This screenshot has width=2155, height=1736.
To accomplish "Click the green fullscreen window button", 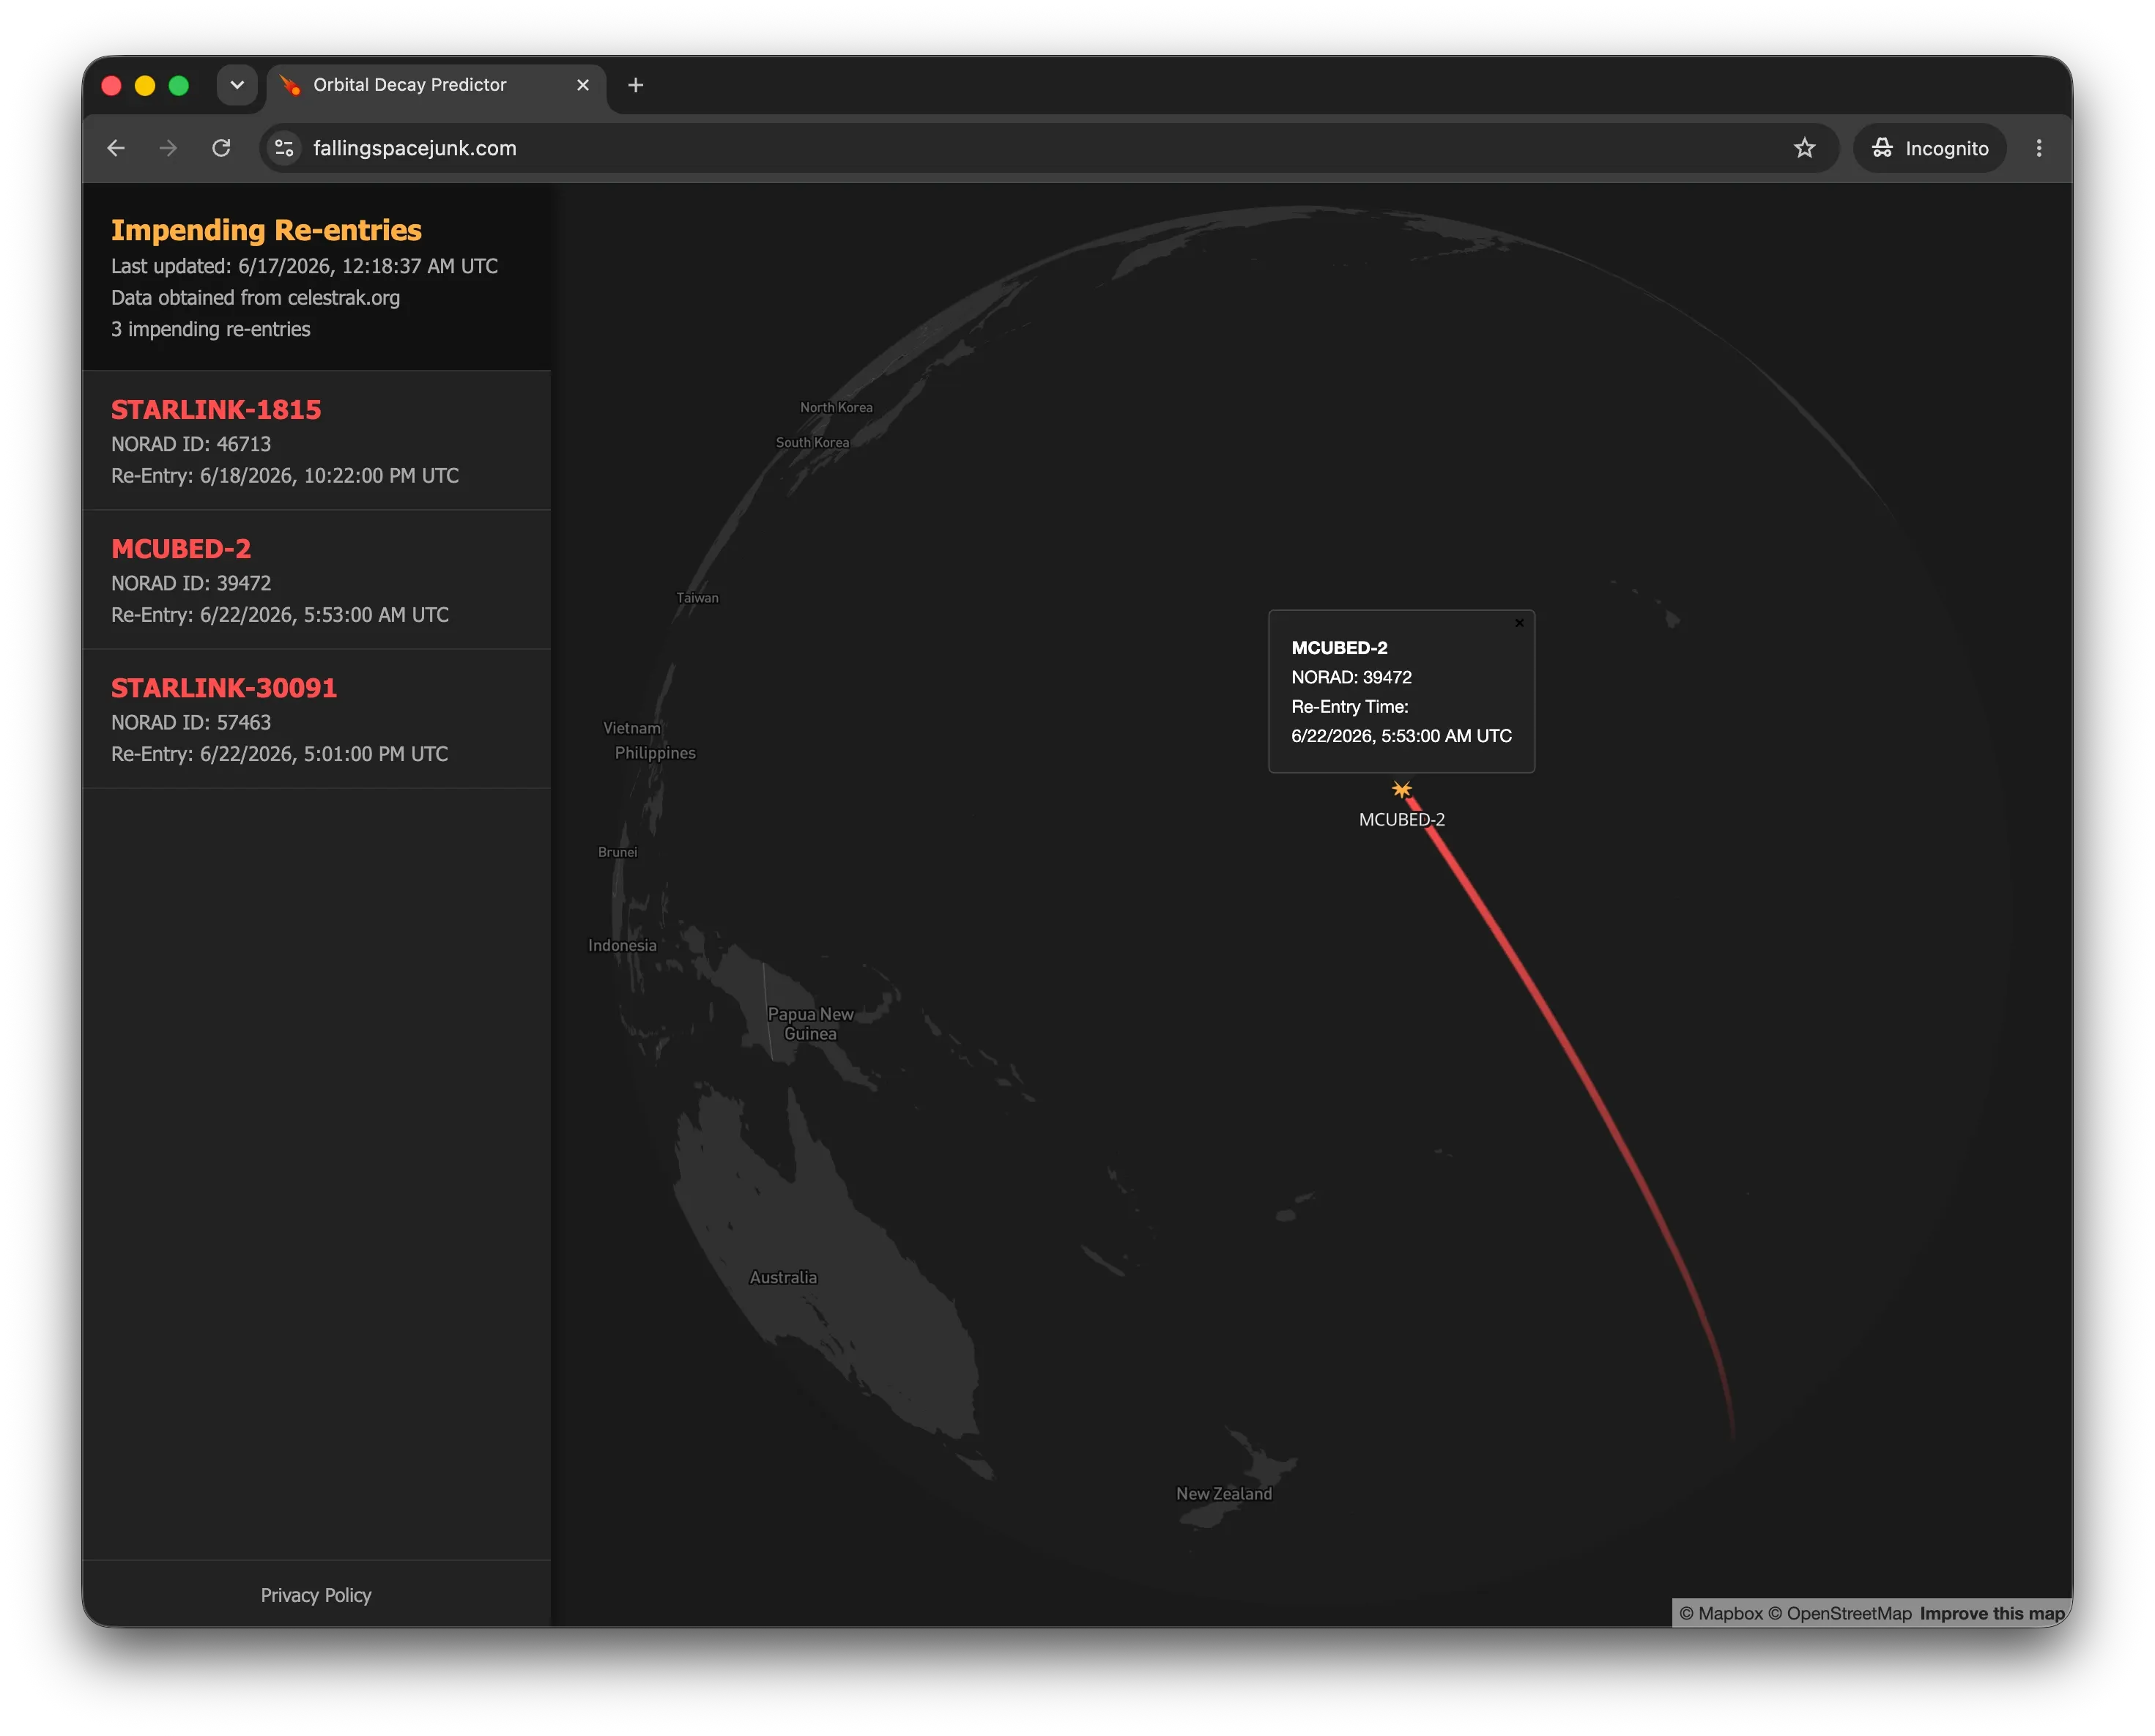I will coord(179,85).
